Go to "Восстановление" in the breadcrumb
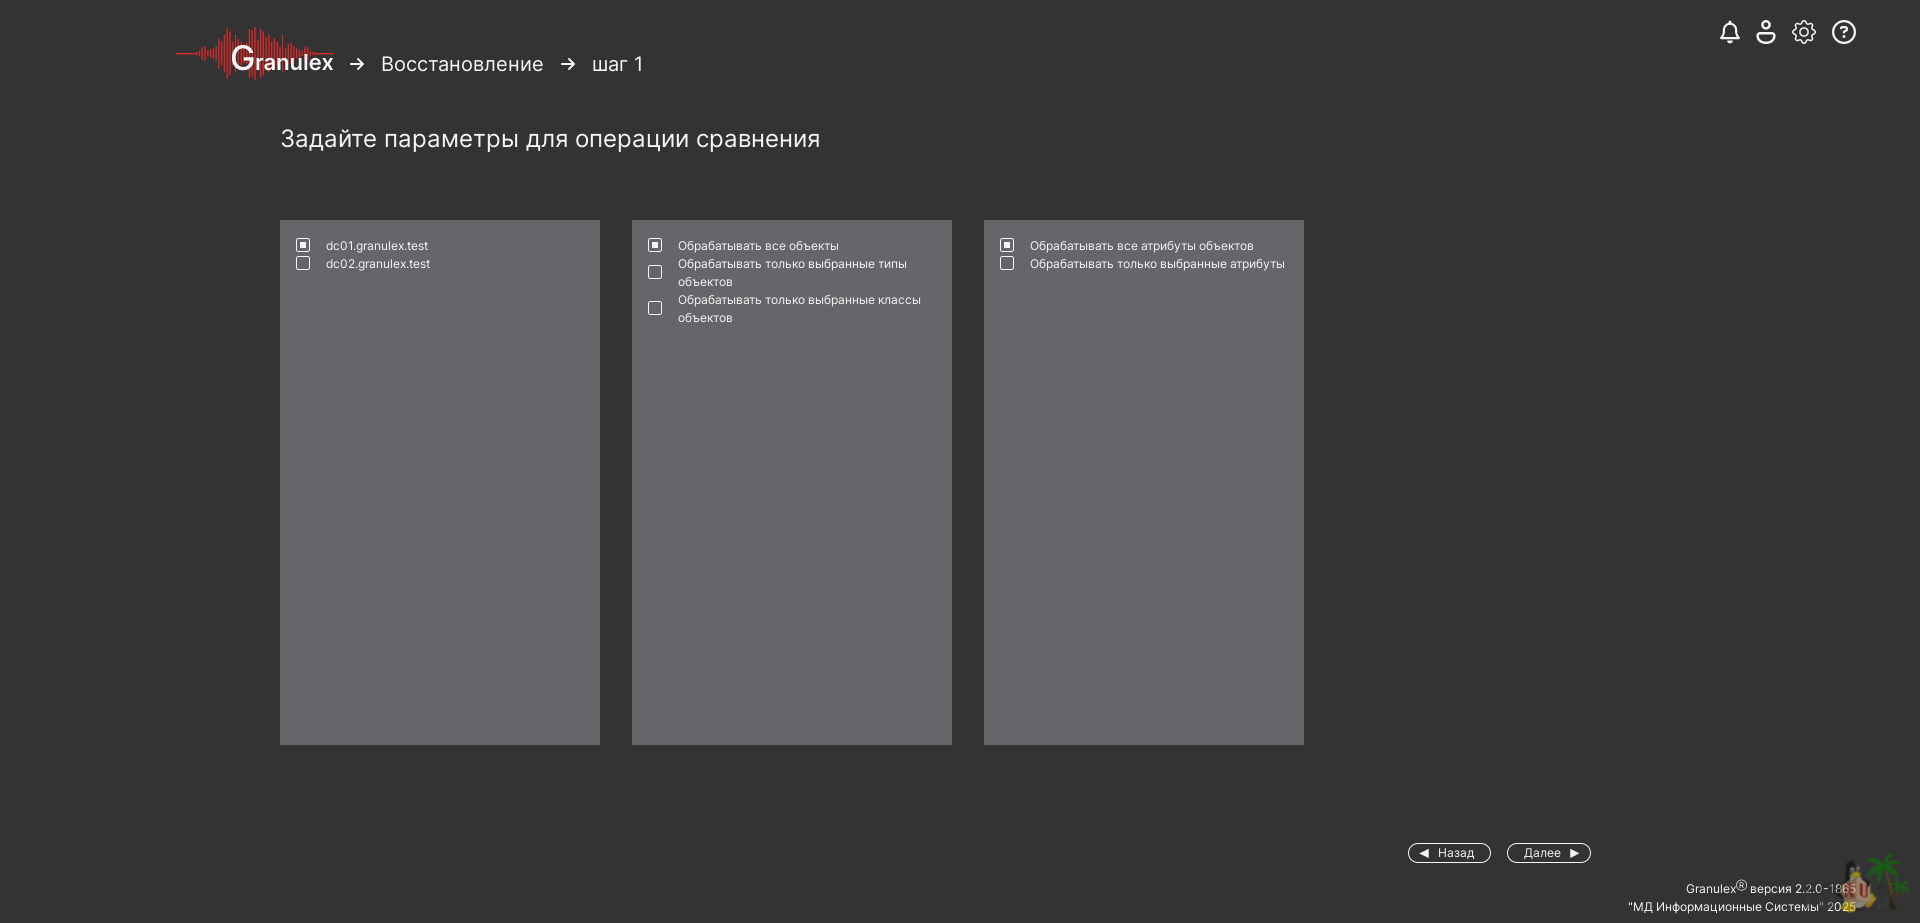Screen dimensions: 1920x923 (x=462, y=64)
